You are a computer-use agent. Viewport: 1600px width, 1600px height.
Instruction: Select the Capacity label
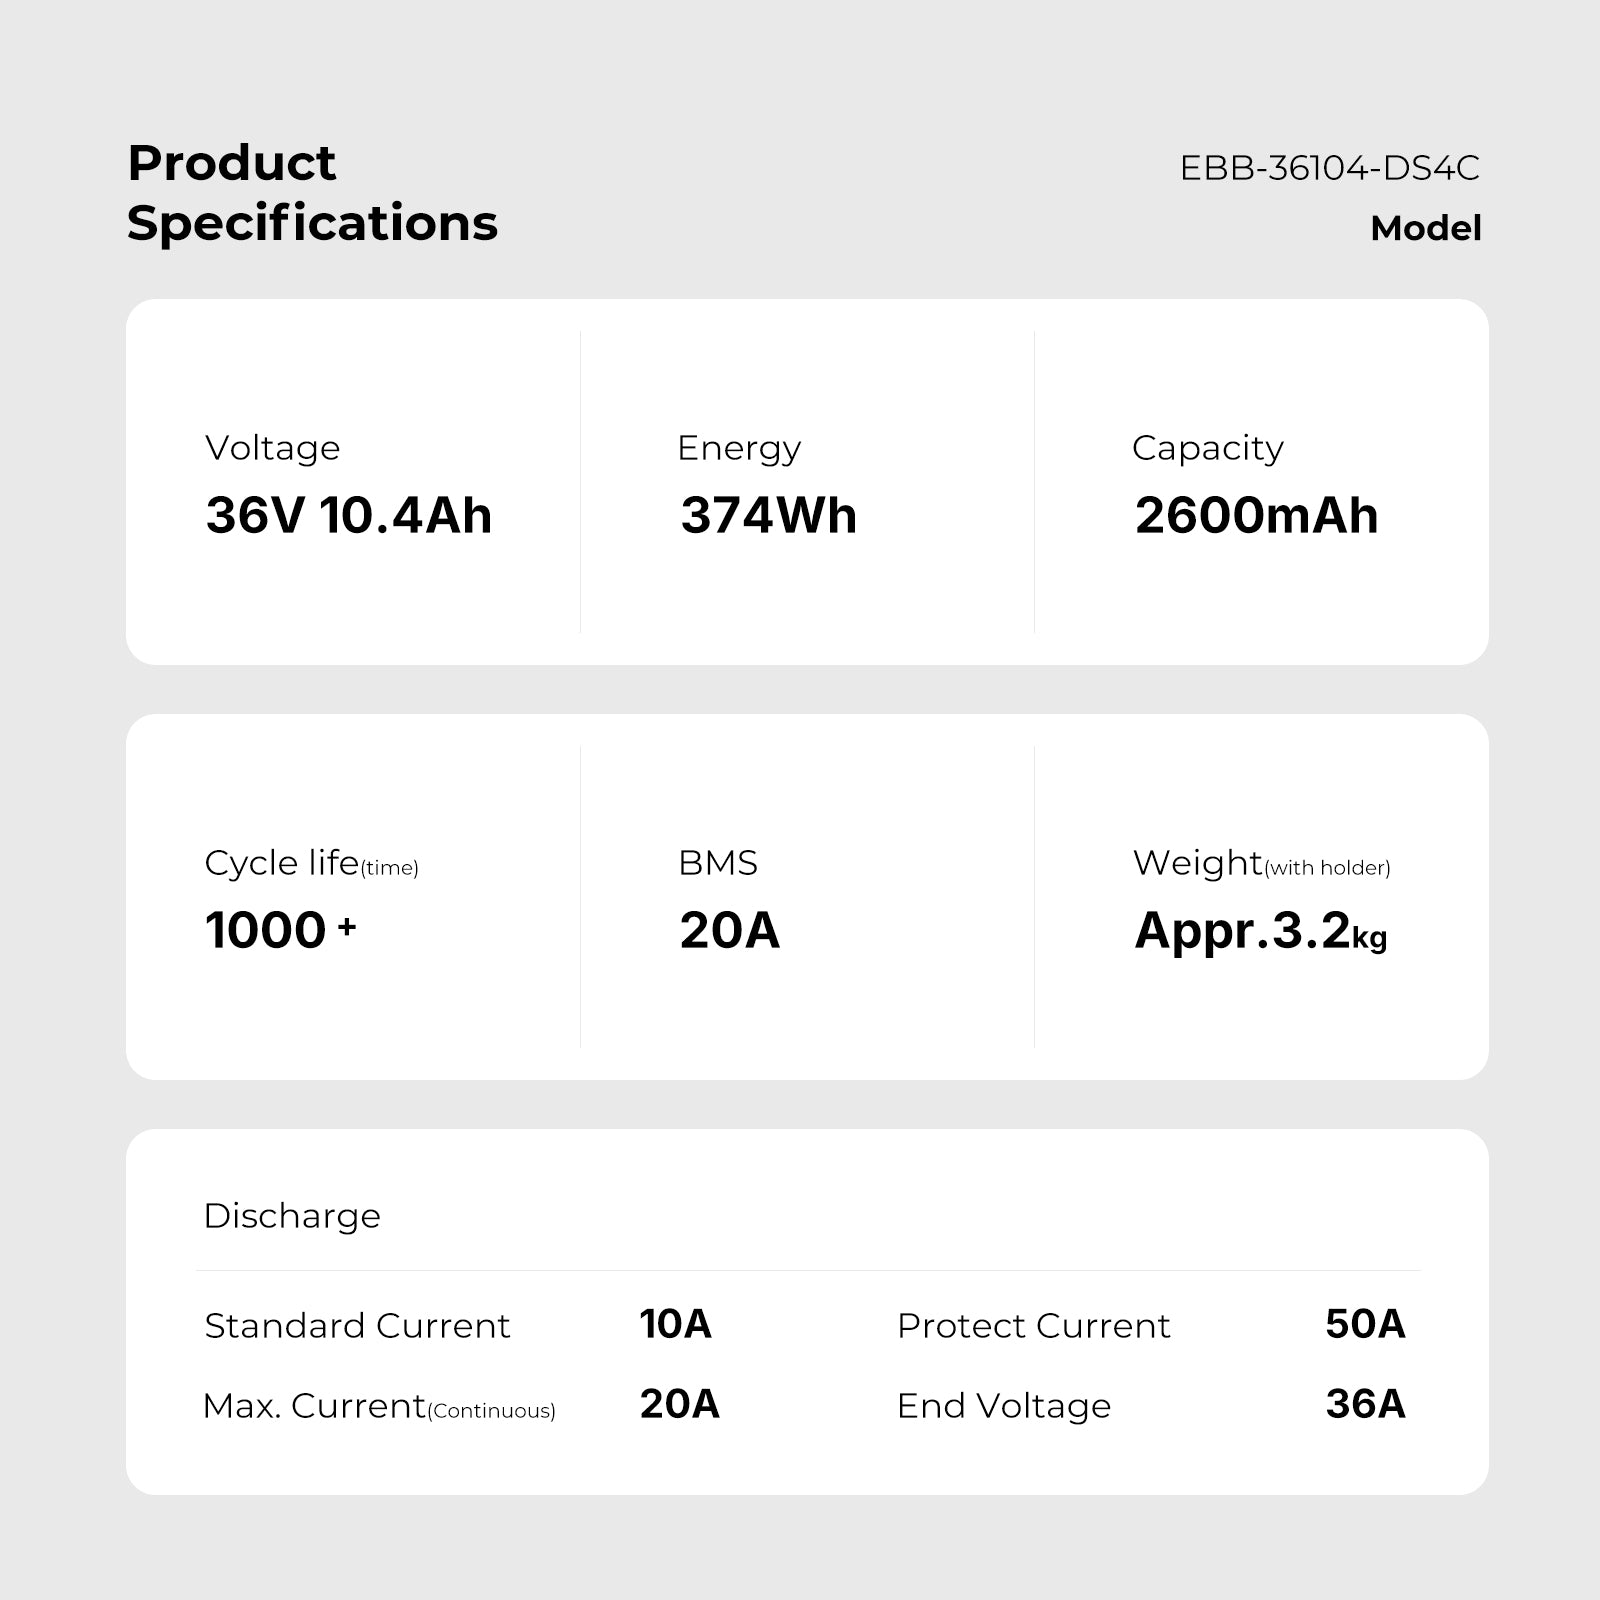tap(1207, 448)
